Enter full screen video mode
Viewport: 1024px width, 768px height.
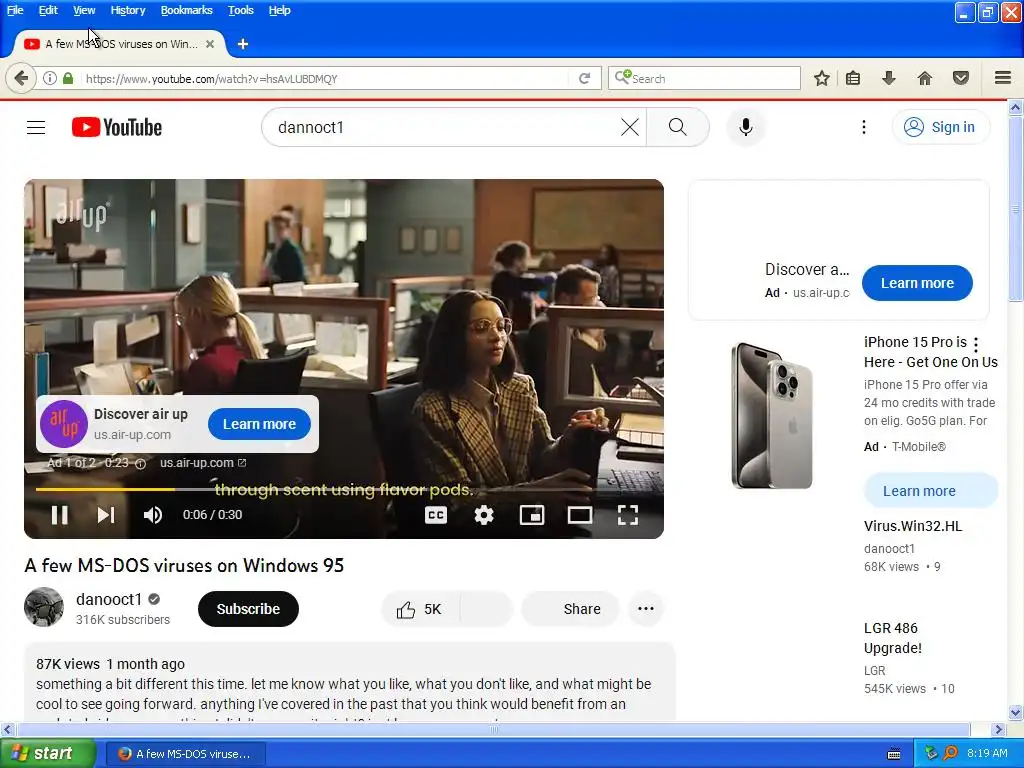coord(628,515)
